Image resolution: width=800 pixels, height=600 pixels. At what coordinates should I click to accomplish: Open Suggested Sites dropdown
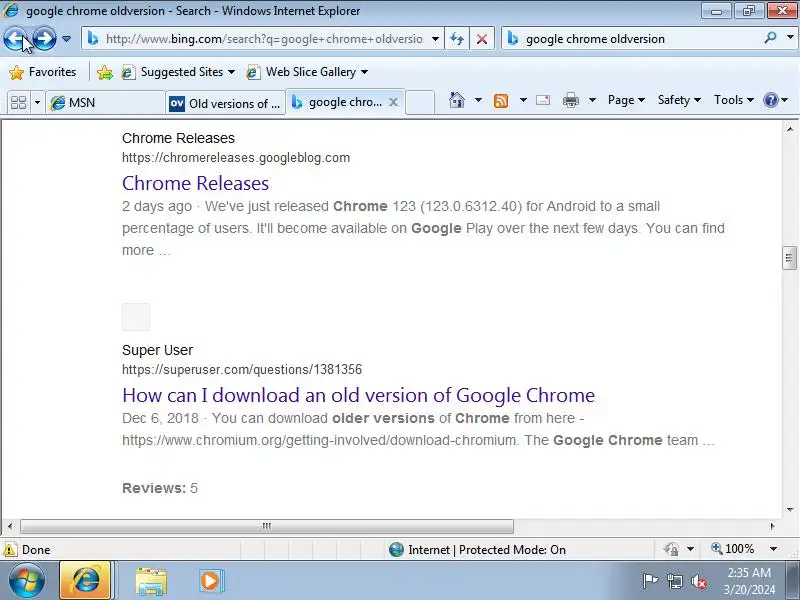tap(179, 72)
